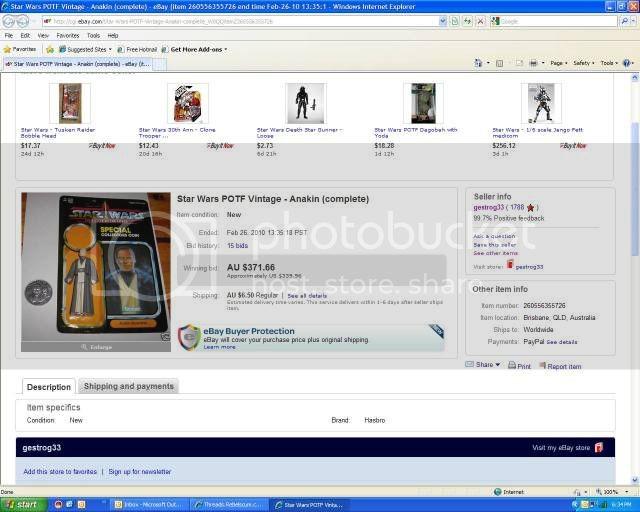This screenshot has width=640, height=512.
Task: Open the Tools command bar dropdown
Action: click(609, 63)
